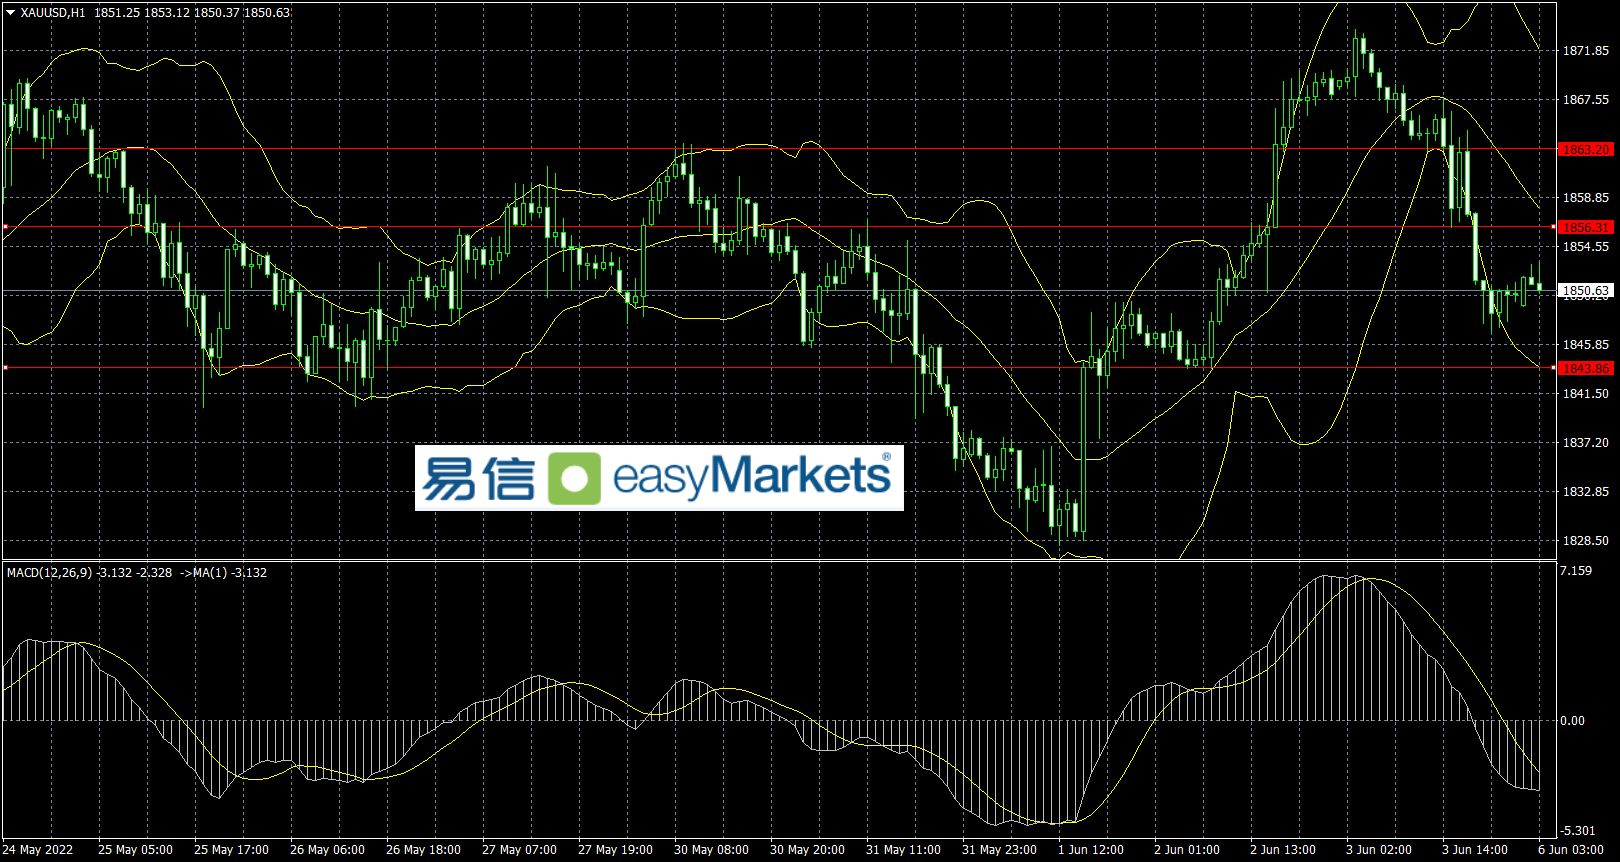Click the current price label 1850.63
1620x862 pixels.
1586,291
